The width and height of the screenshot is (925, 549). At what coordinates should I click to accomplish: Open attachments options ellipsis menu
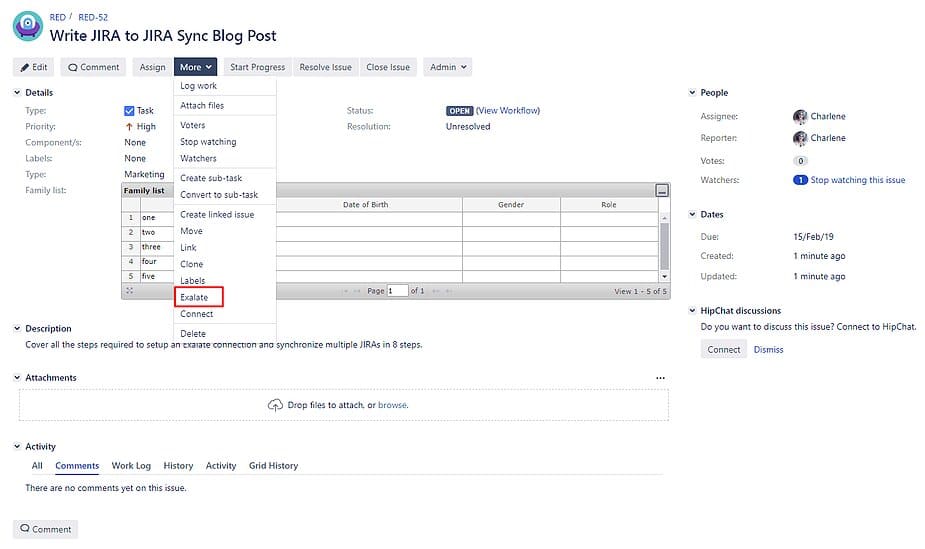[x=661, y=378]
